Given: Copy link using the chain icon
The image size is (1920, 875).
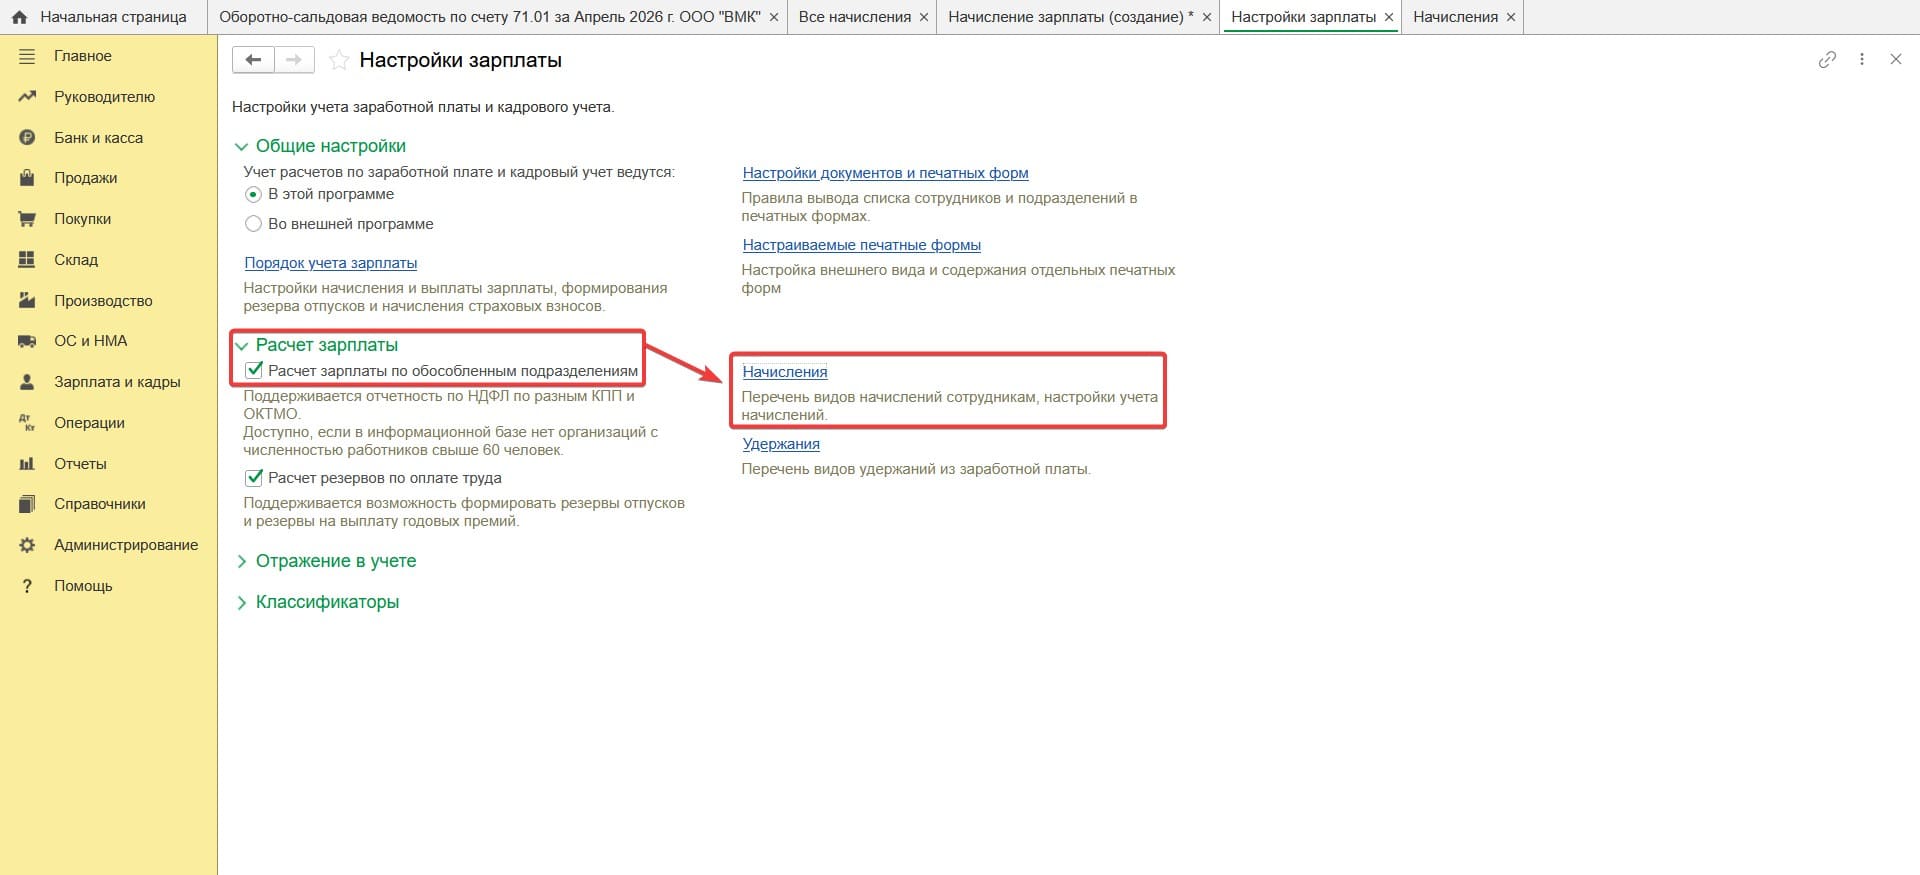Looking at the screenshot, I should tap(1827, 59).
